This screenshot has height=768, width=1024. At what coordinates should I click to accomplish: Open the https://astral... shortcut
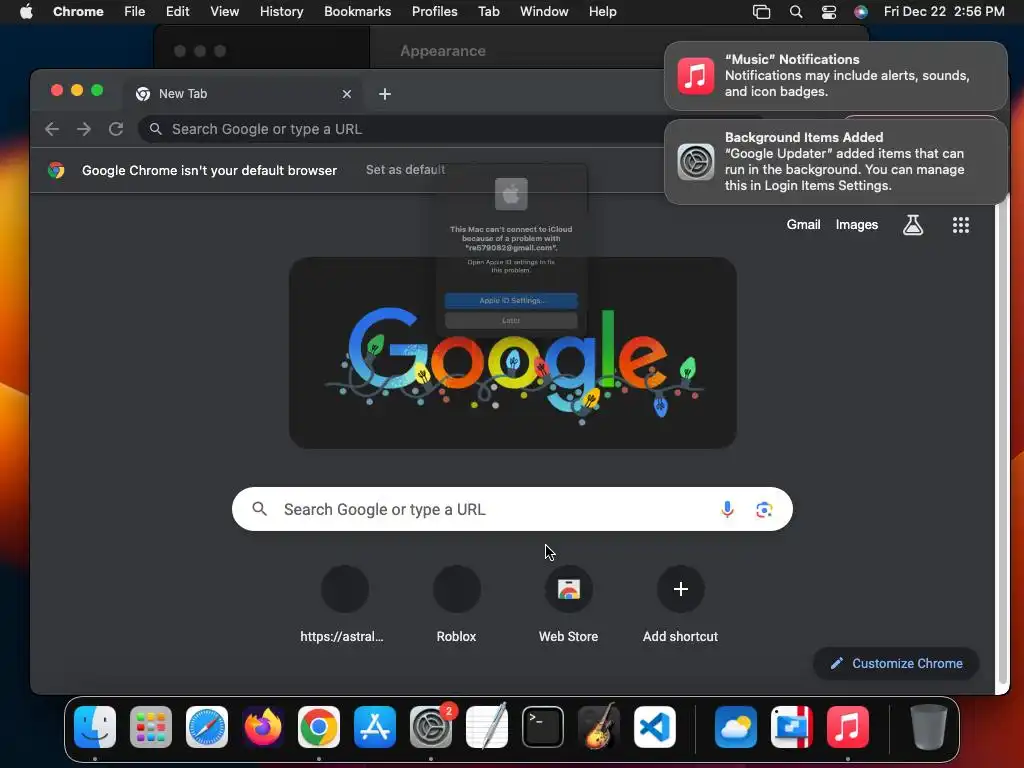pos(344,603)
